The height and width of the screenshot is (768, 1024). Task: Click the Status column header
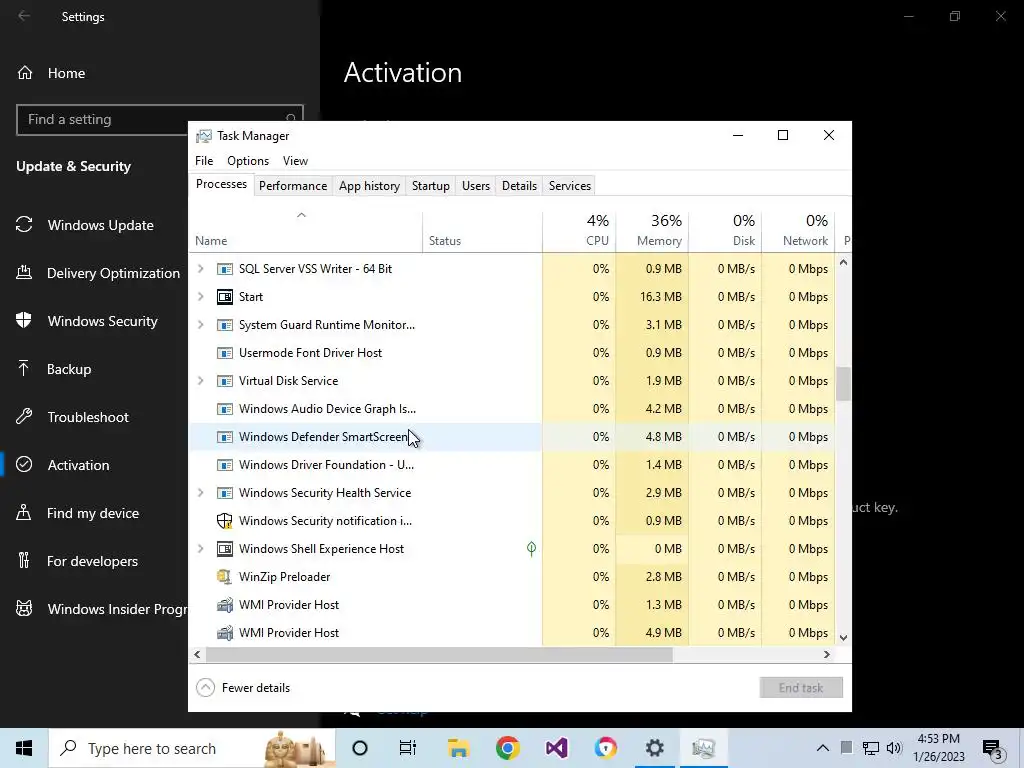(483, 232)
